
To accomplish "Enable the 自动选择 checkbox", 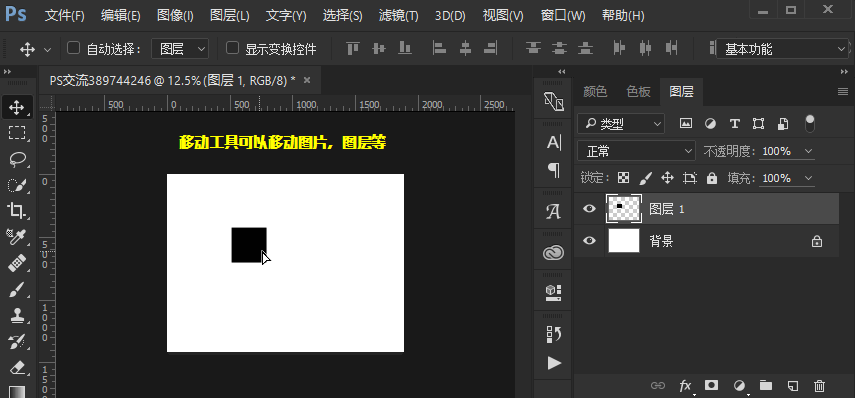I will point(73,48).
